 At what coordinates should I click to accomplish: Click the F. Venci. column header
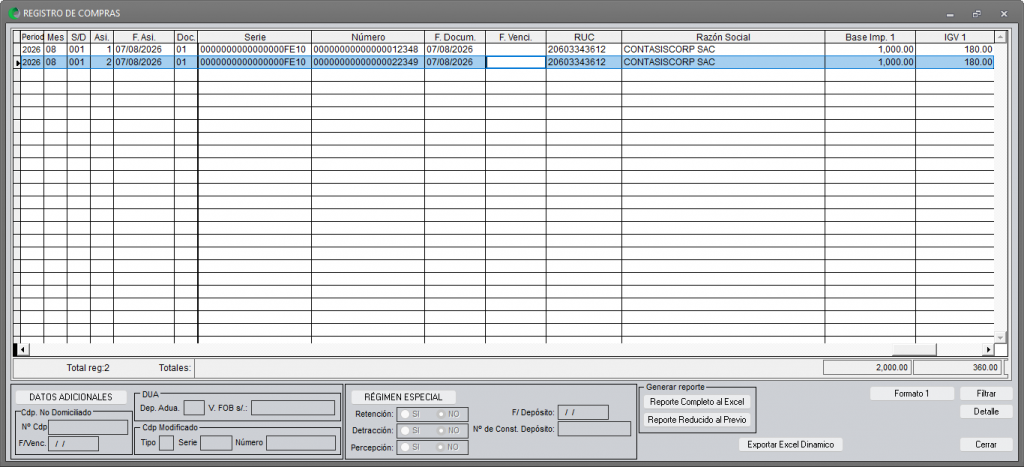515,37
